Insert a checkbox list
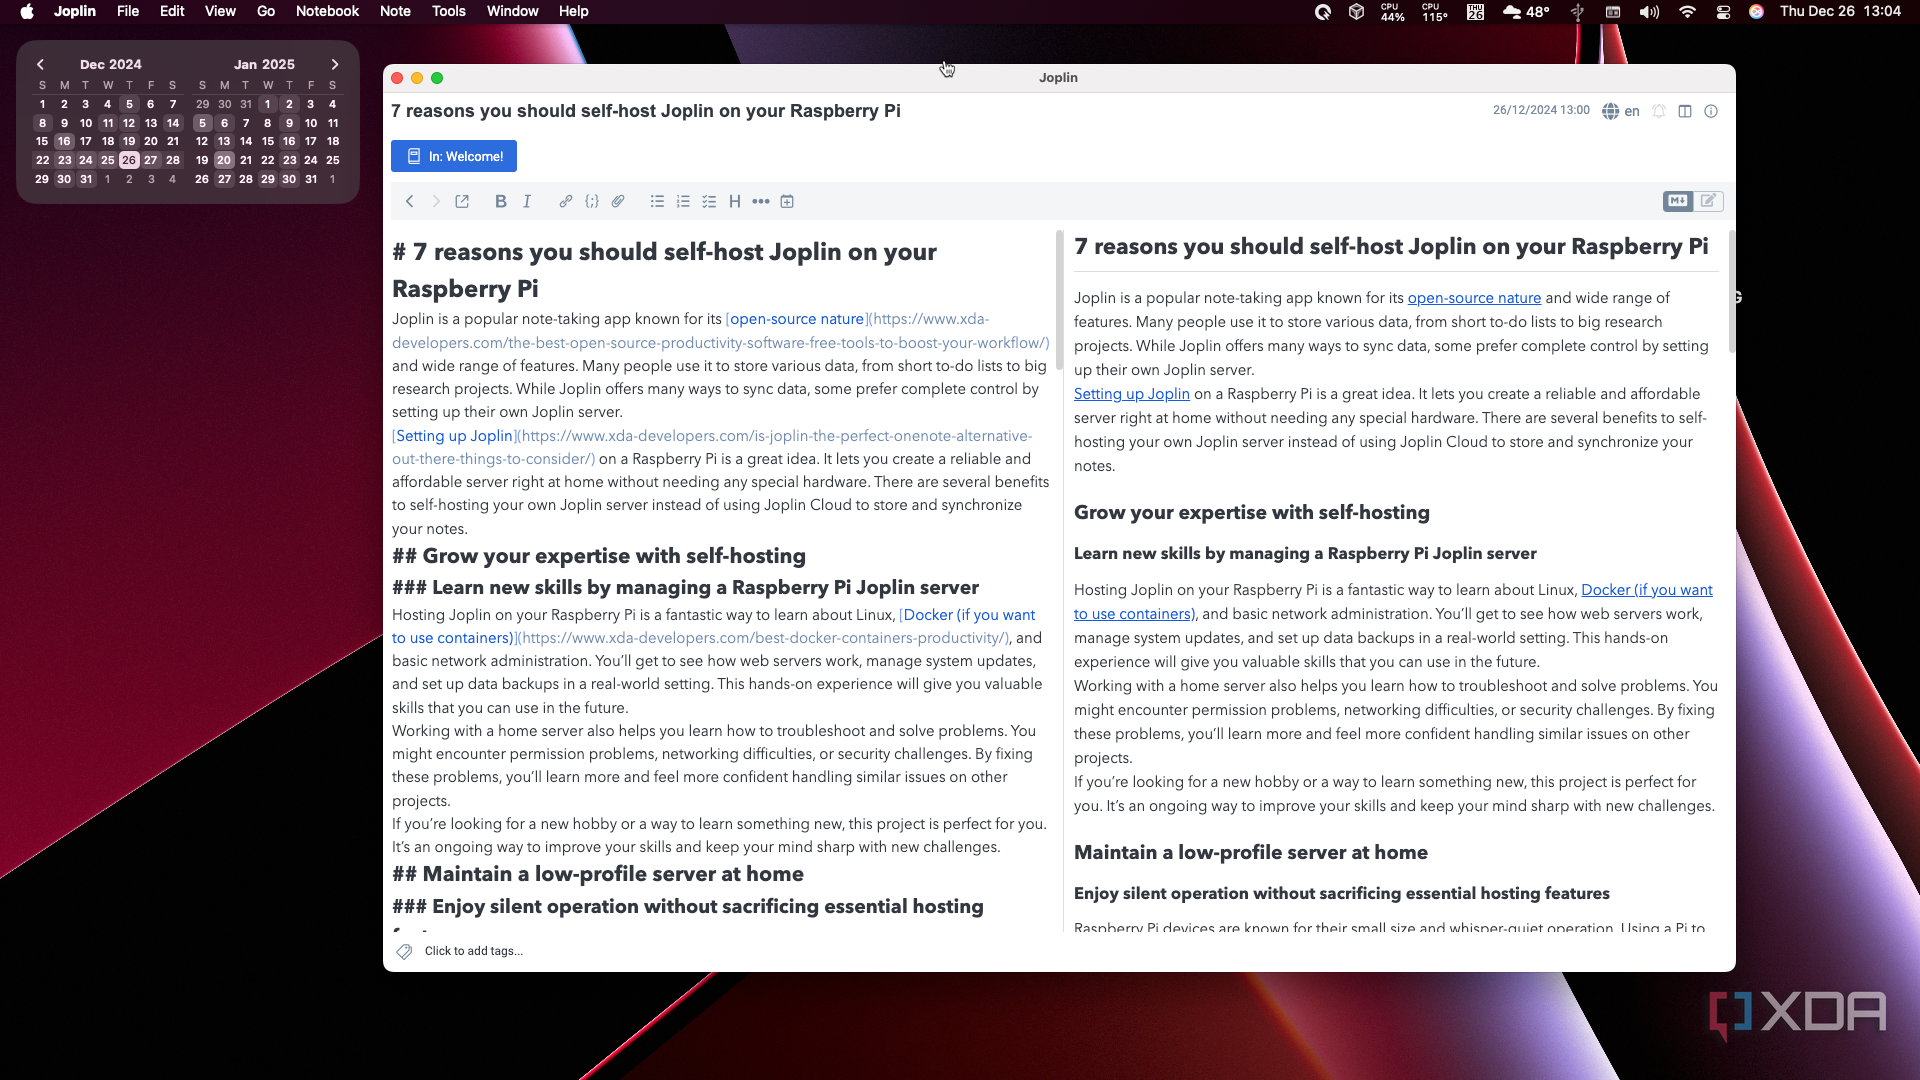The image size is (1920, 1080). click(709, 201)
